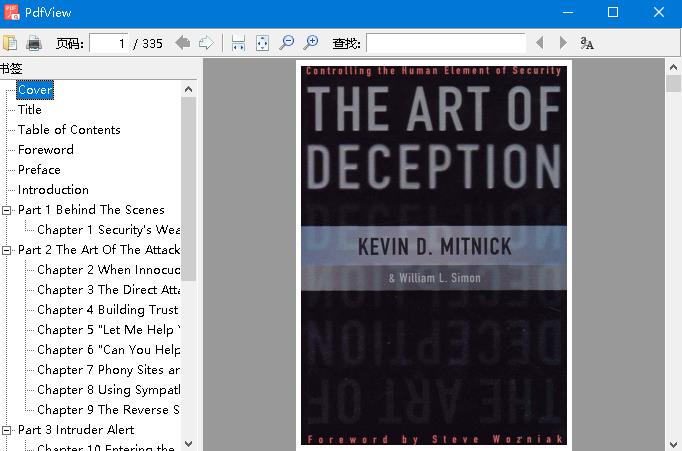Close the PdfView window
This screenshot has width=682, height=451.
point(659,12)
